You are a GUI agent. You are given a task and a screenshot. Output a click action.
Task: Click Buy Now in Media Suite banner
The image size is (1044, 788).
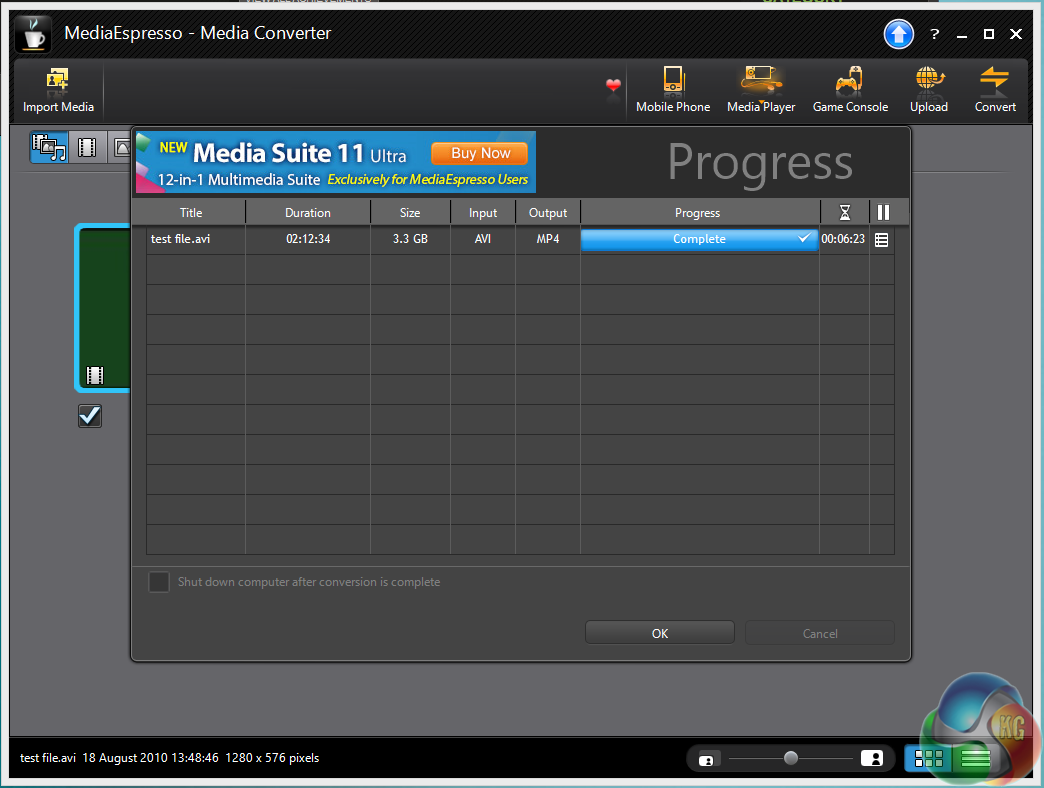point(480,153)
